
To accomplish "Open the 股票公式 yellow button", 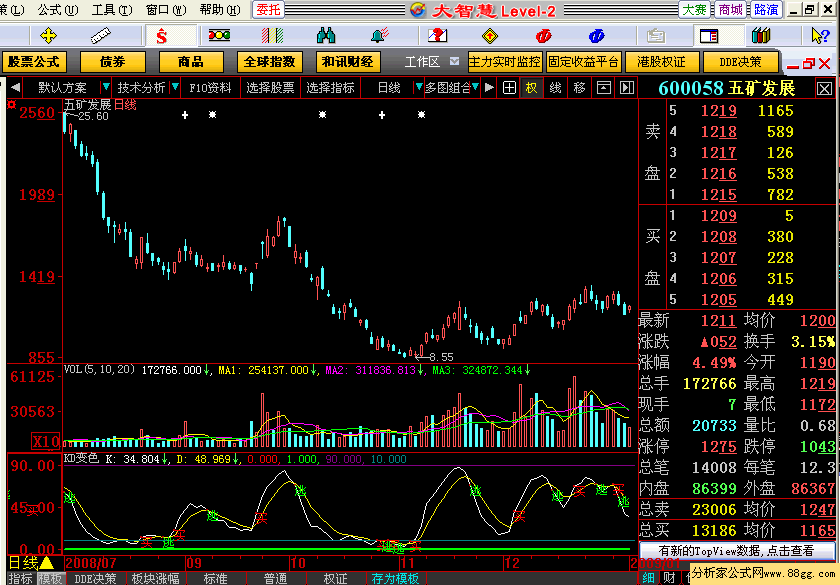I will pos(34,62).
